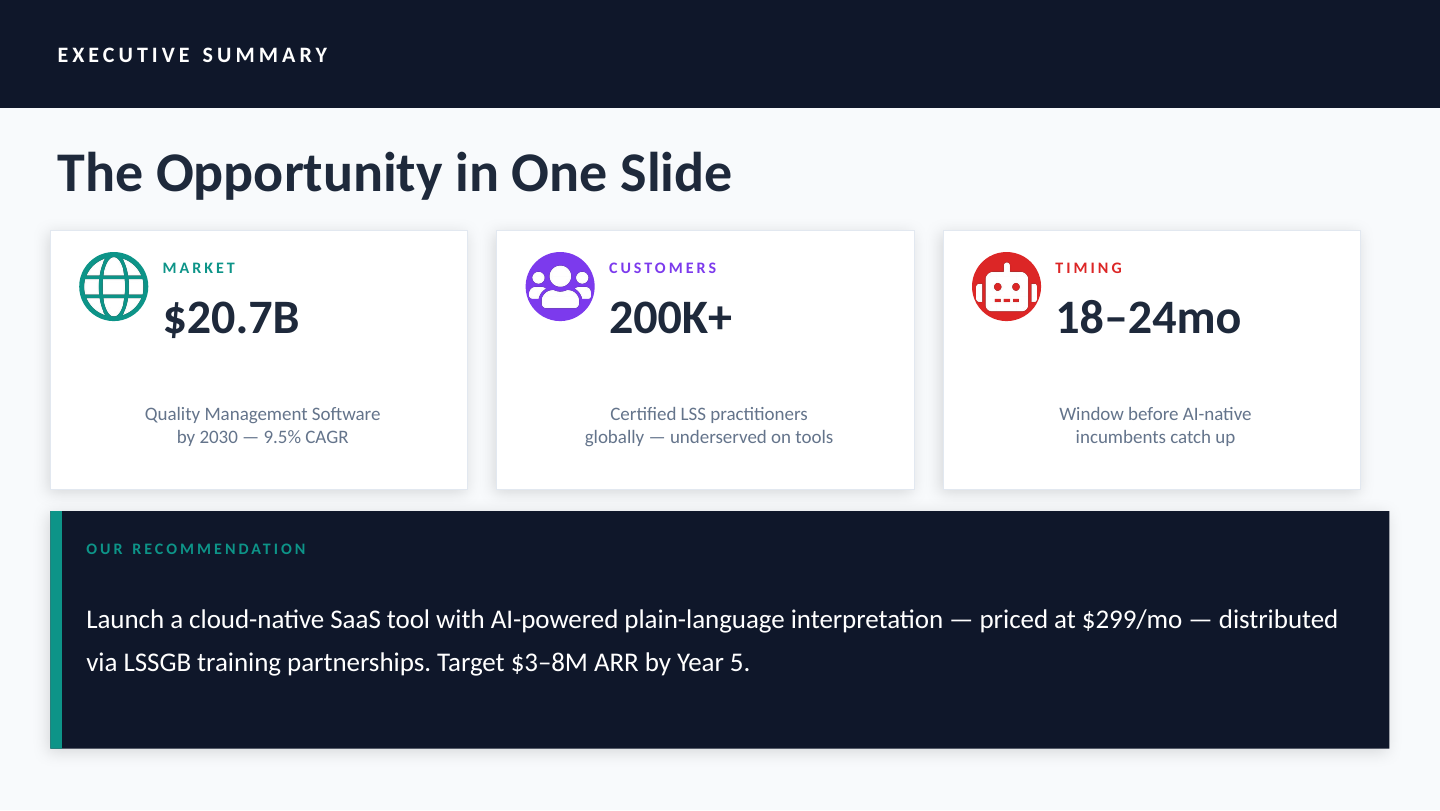Click the teal accent bar beside the recommendation

coord(56,629)
